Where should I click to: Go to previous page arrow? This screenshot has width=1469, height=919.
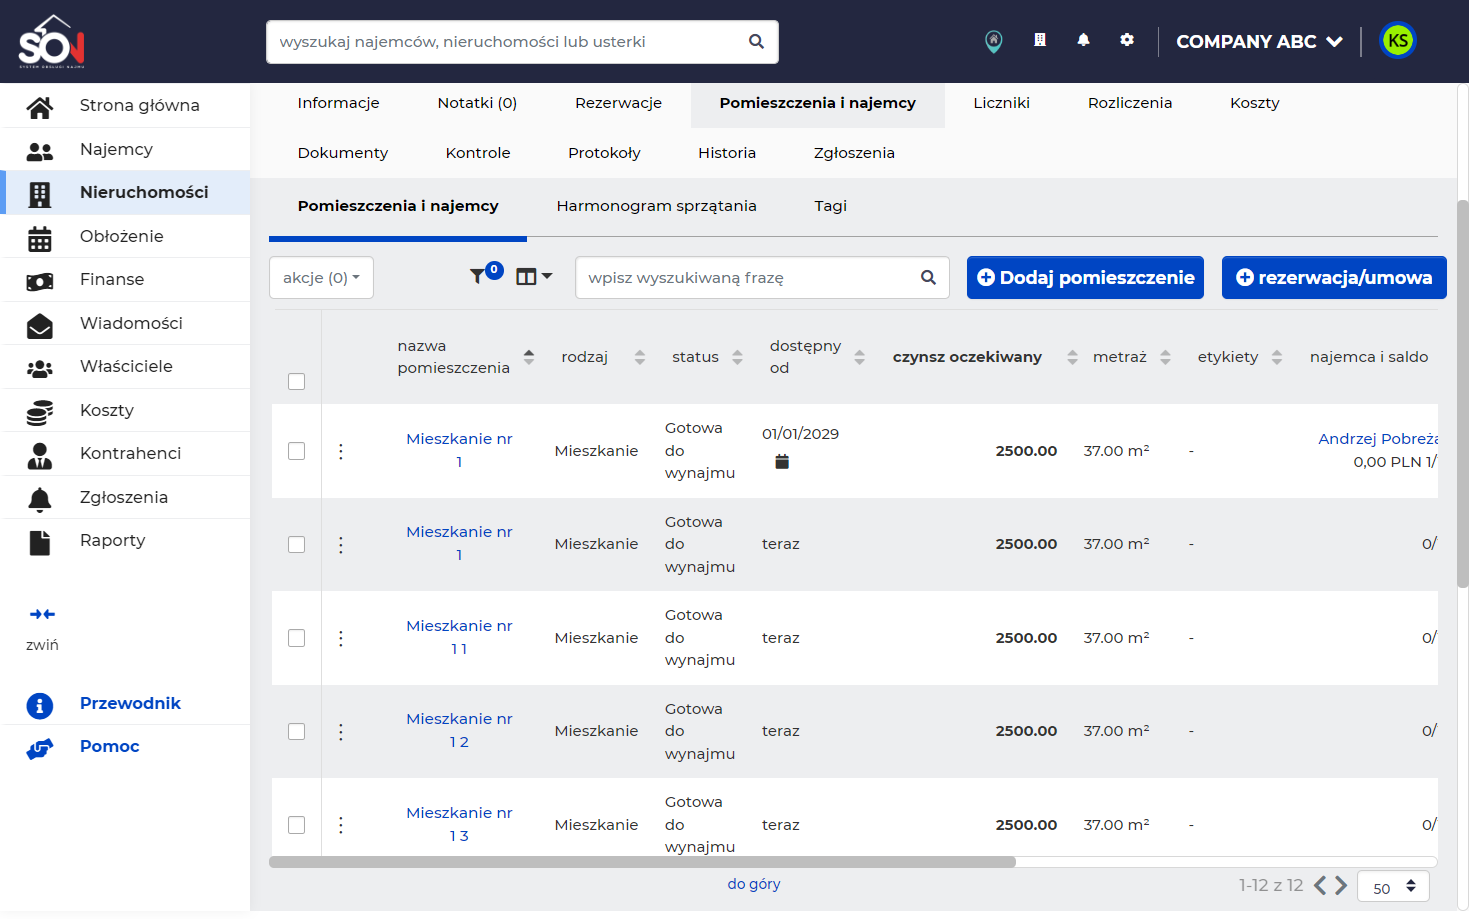point(1320,885)
